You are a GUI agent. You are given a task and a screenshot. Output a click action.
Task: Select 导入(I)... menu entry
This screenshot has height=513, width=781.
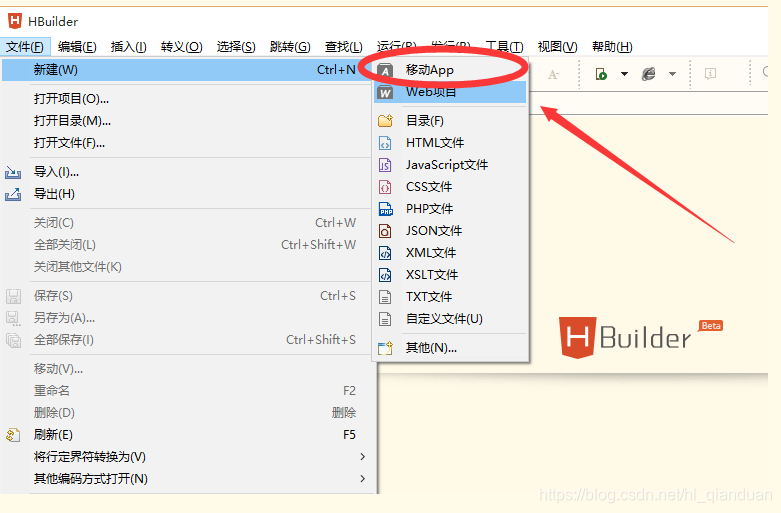coord(188,172)
